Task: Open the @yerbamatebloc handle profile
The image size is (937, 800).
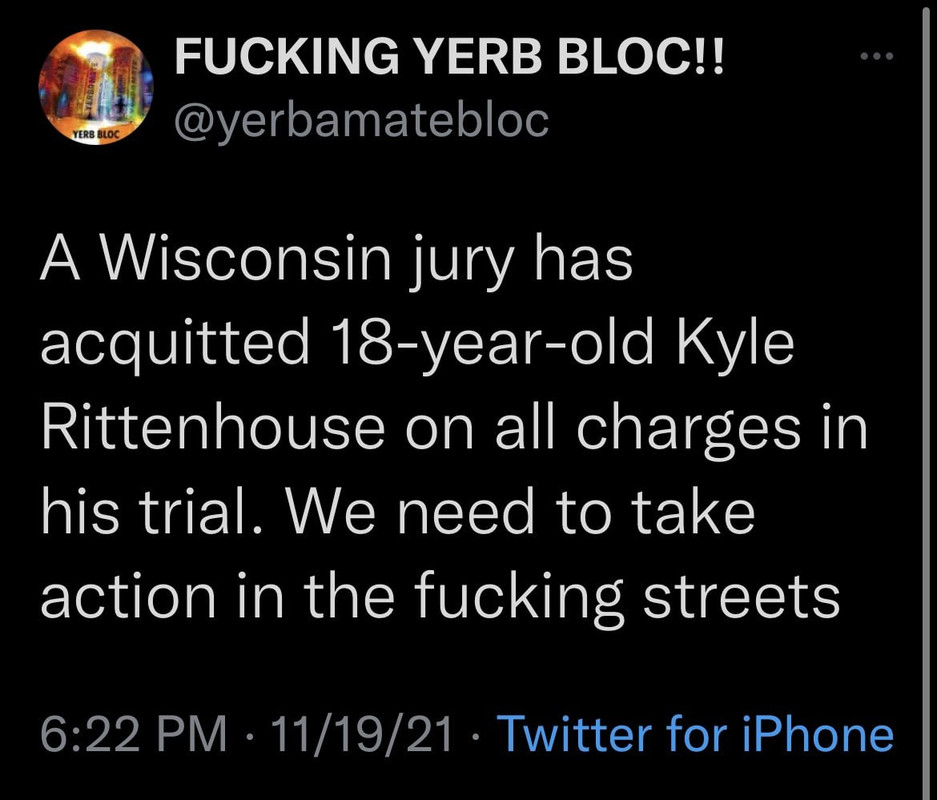Action: click(362, 121)
